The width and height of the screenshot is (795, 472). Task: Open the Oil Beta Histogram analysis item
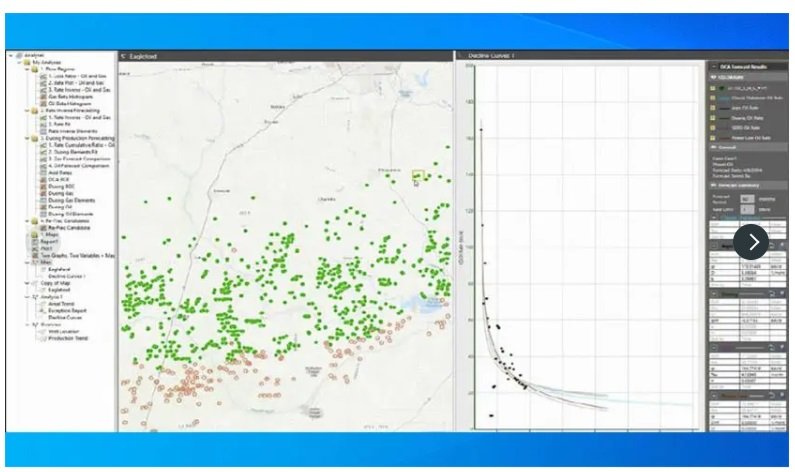[x=62, y=102]
